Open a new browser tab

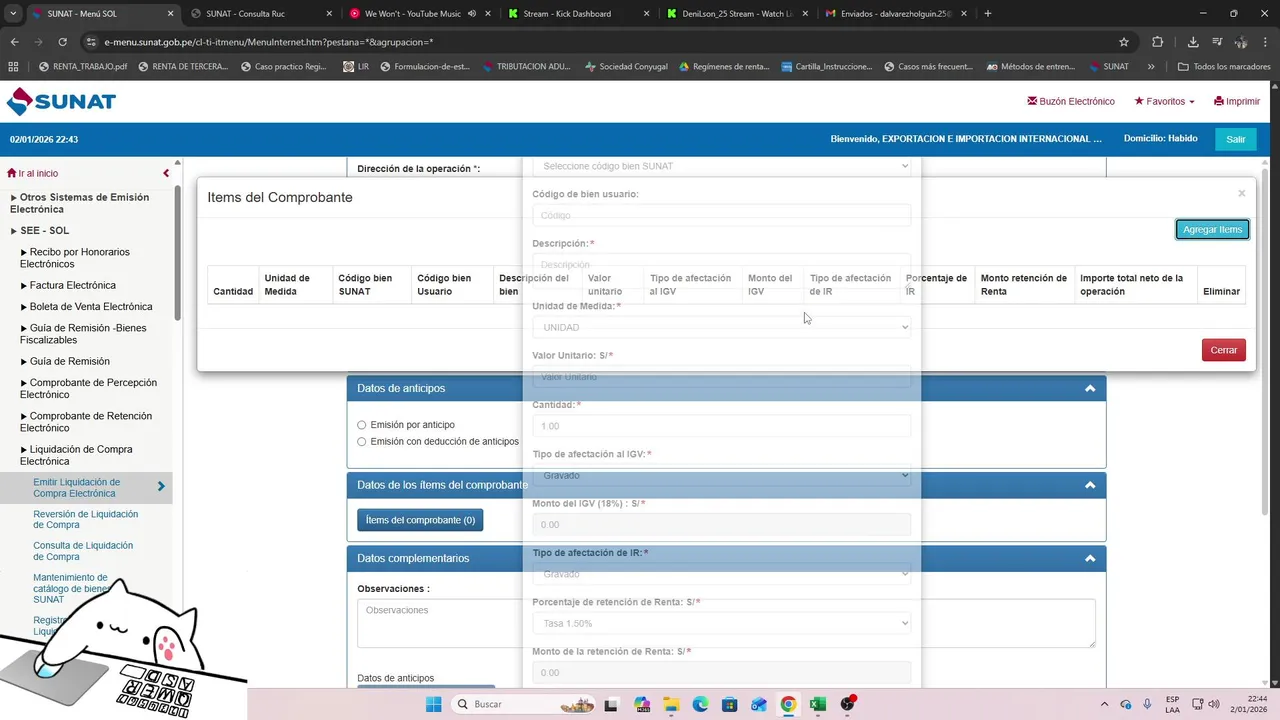pos(988,14)
